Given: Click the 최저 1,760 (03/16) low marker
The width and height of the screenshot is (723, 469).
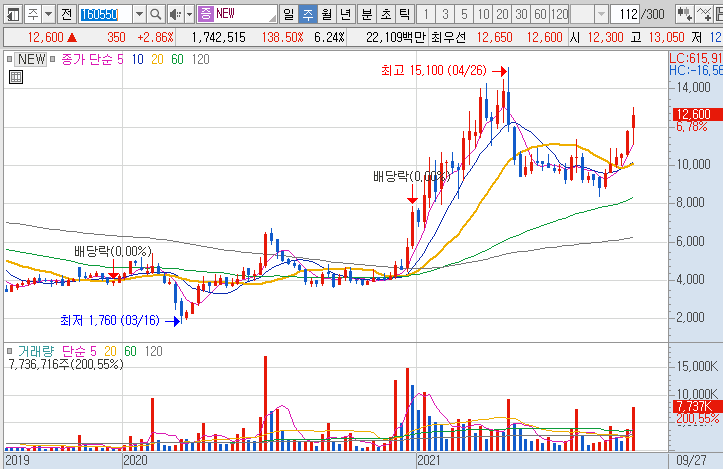Looking at the screenshot, I should (x=110, y=321).
